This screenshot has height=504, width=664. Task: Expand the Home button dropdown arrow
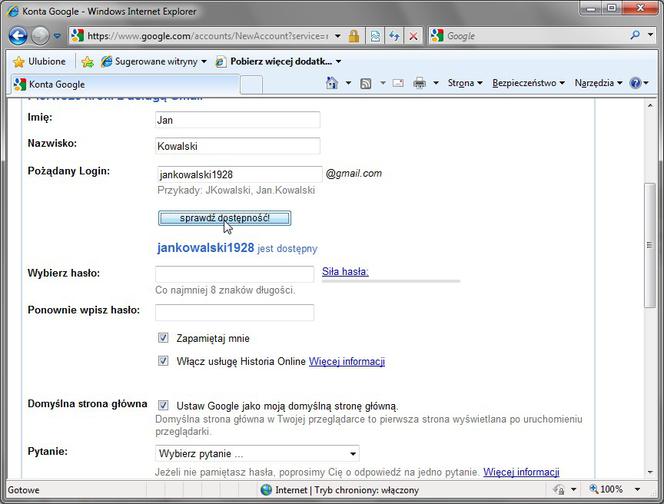pyautogui.click(x=348, y=83)
